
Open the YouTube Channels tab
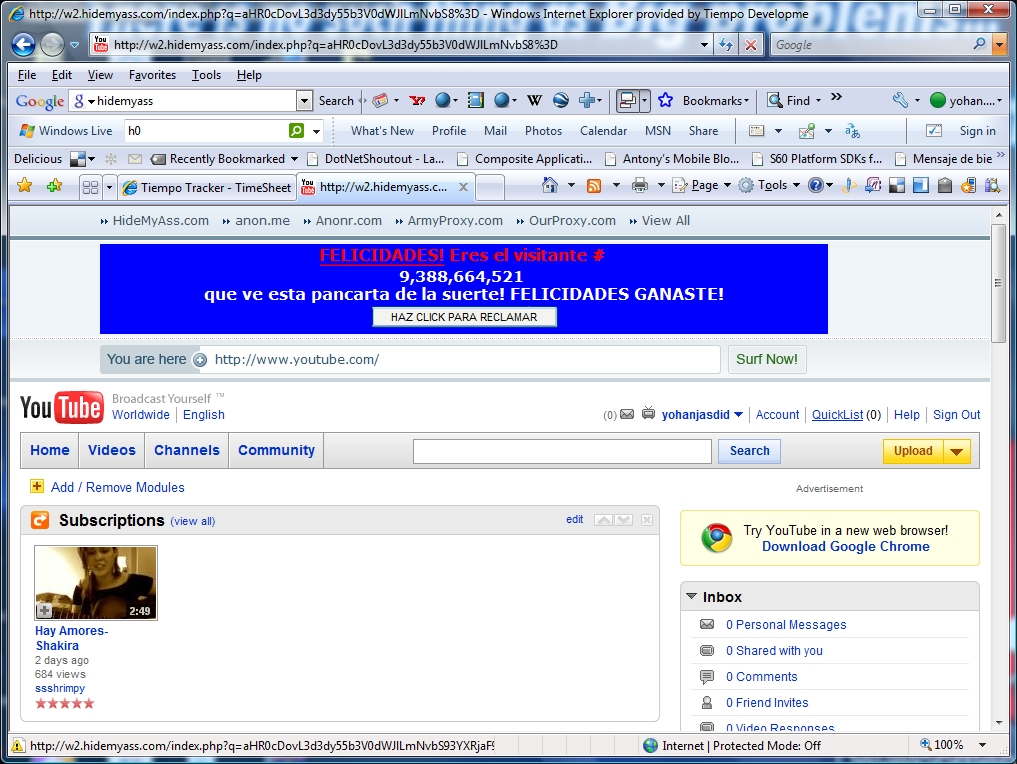pyautogui.click(x=187, y=450)
